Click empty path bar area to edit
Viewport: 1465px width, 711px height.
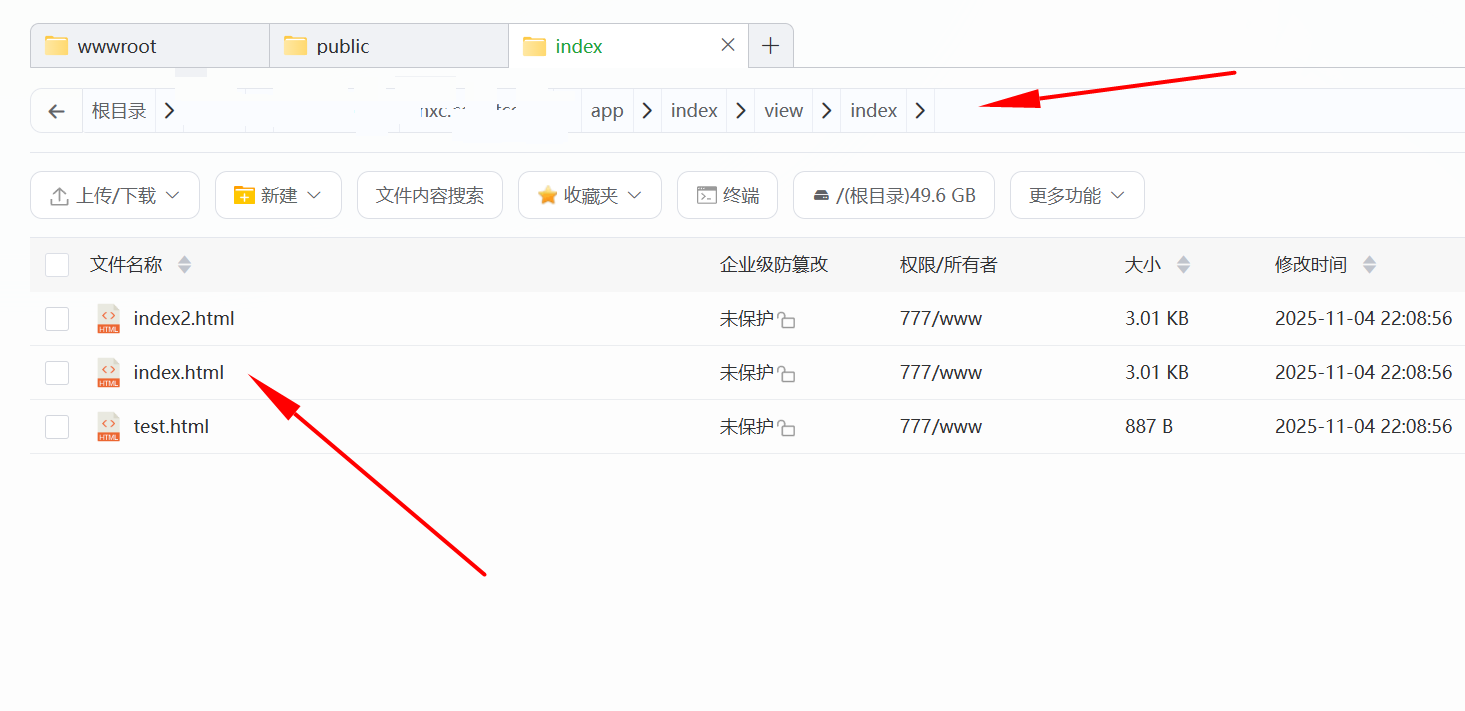1200,111
